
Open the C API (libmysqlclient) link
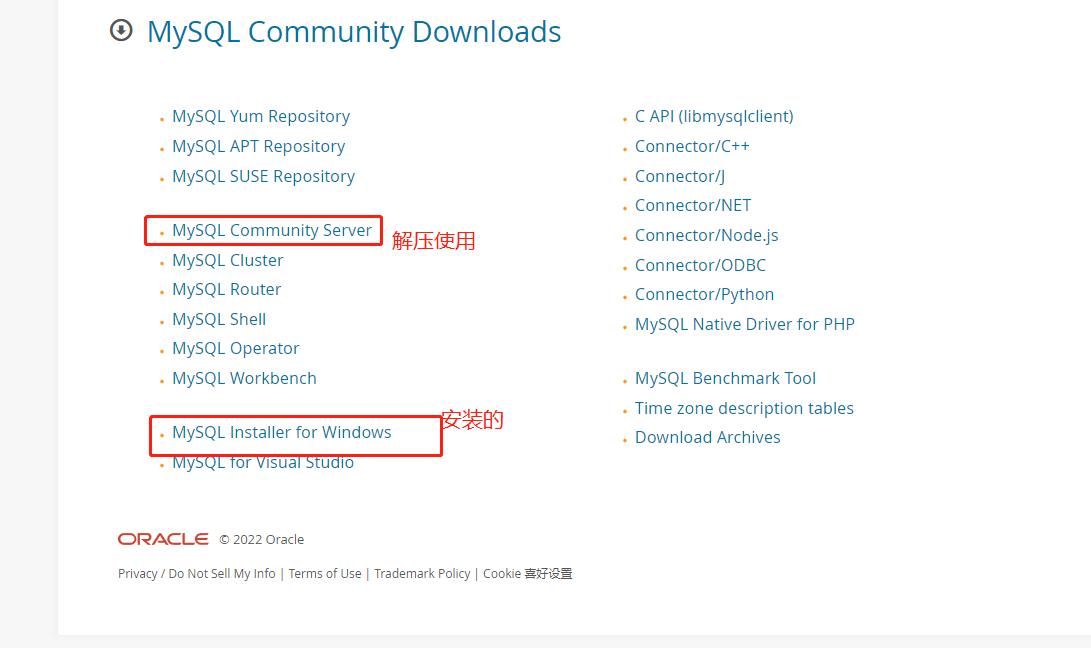714,116
